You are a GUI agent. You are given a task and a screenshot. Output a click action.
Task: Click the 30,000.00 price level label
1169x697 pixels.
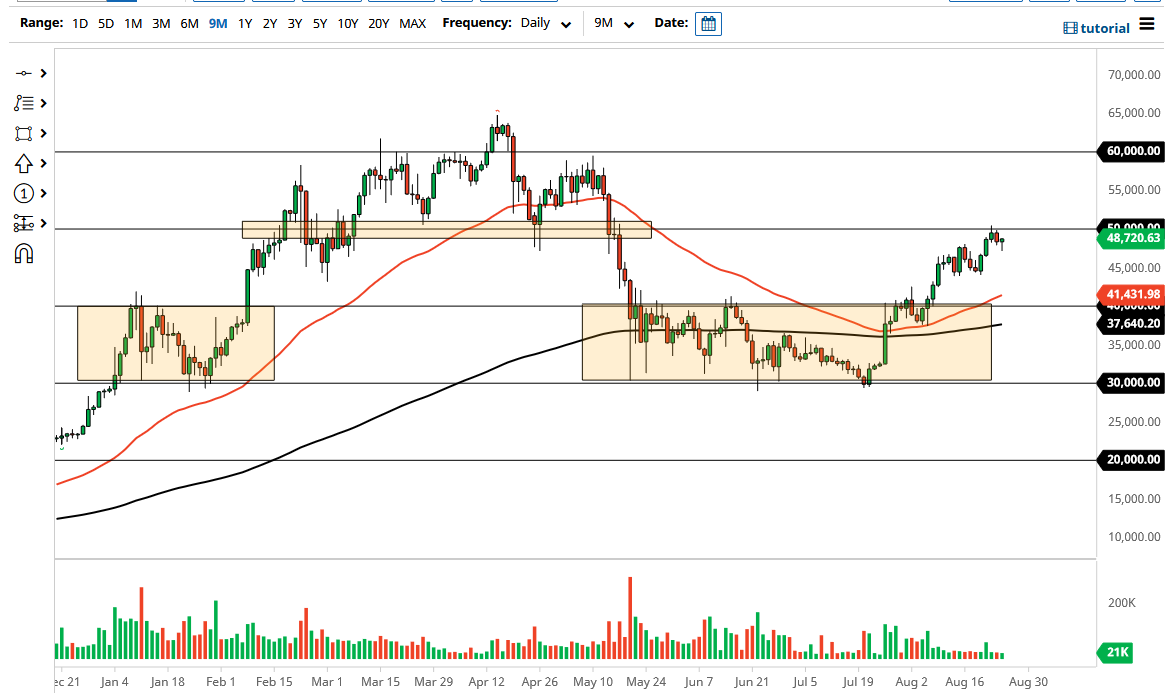pos(1130,382)
